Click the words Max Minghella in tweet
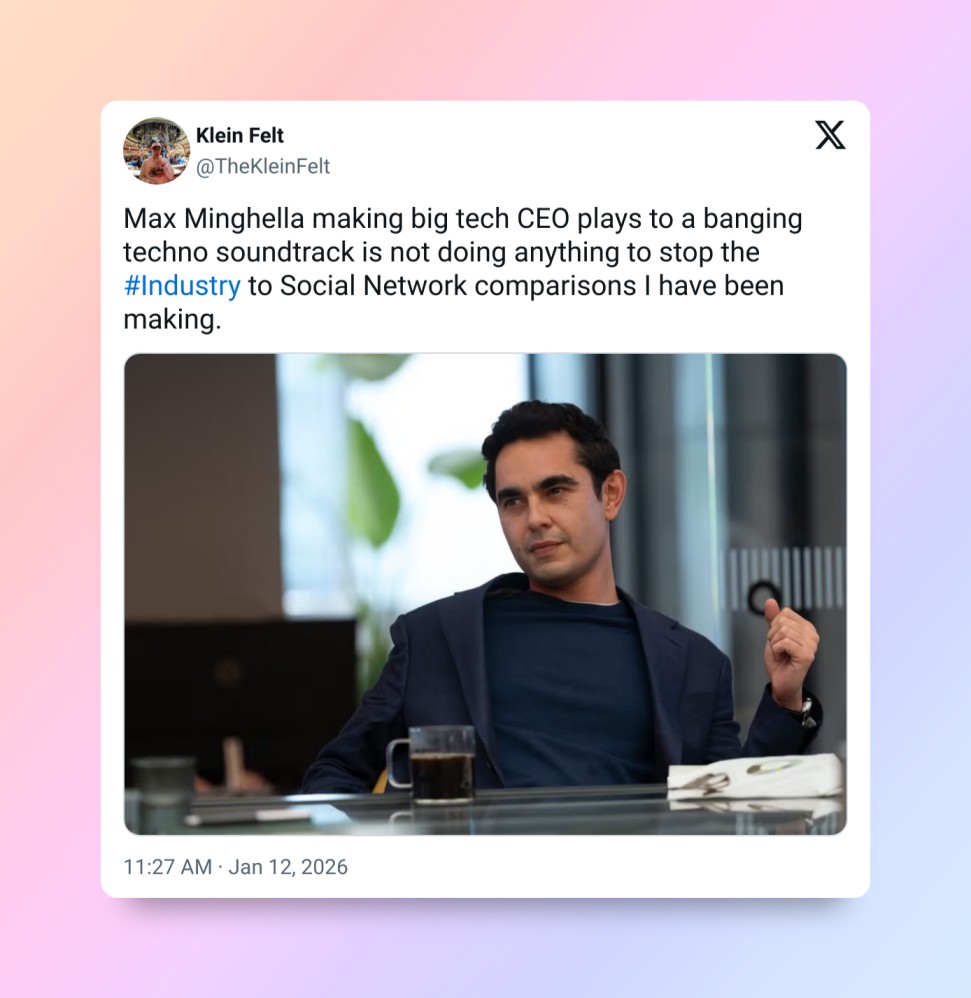The image size is (971, 998). [x=214, y=219]
